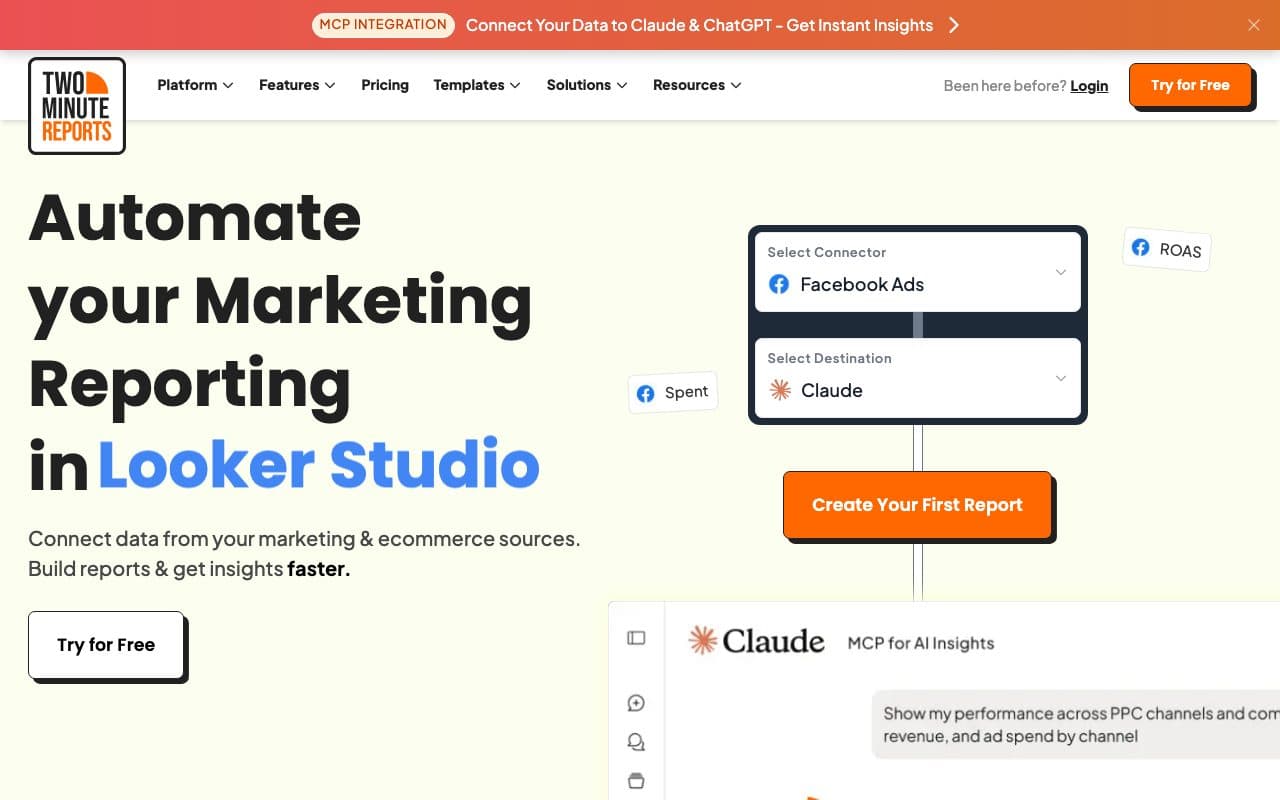Open the Select Connector dropdown
The height and width of the screenshot is (800, 1280).
click(x=918, y=272)
